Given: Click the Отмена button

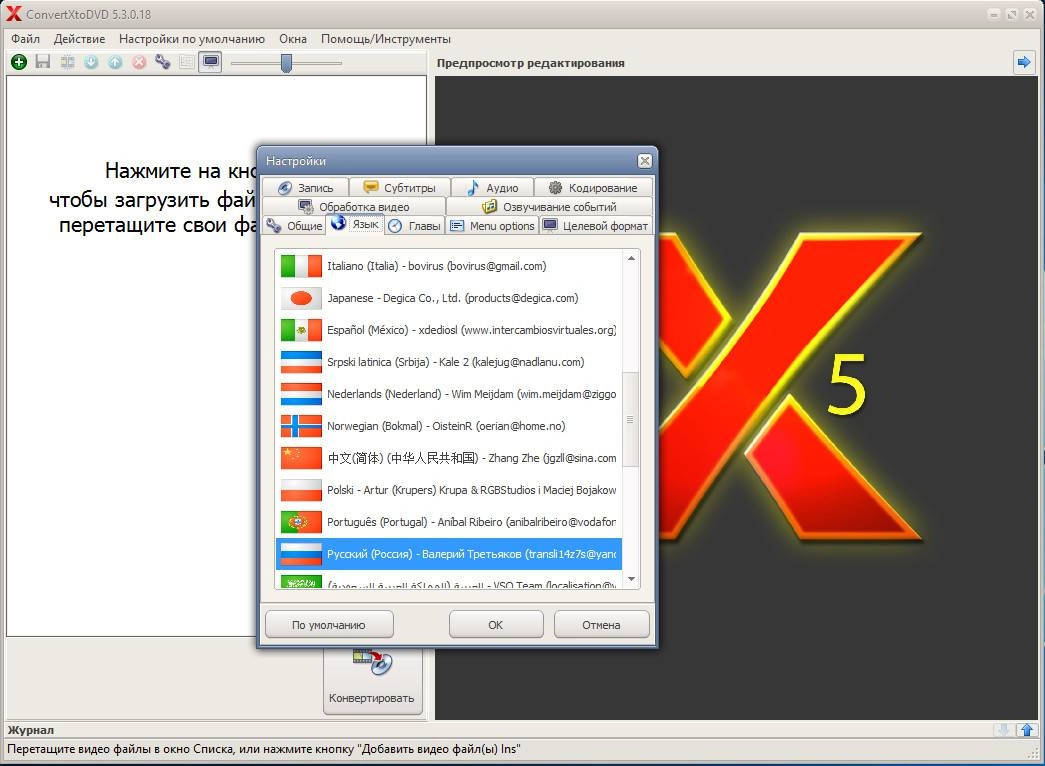Looking at the screenshot, I should [x=601, y=625].
